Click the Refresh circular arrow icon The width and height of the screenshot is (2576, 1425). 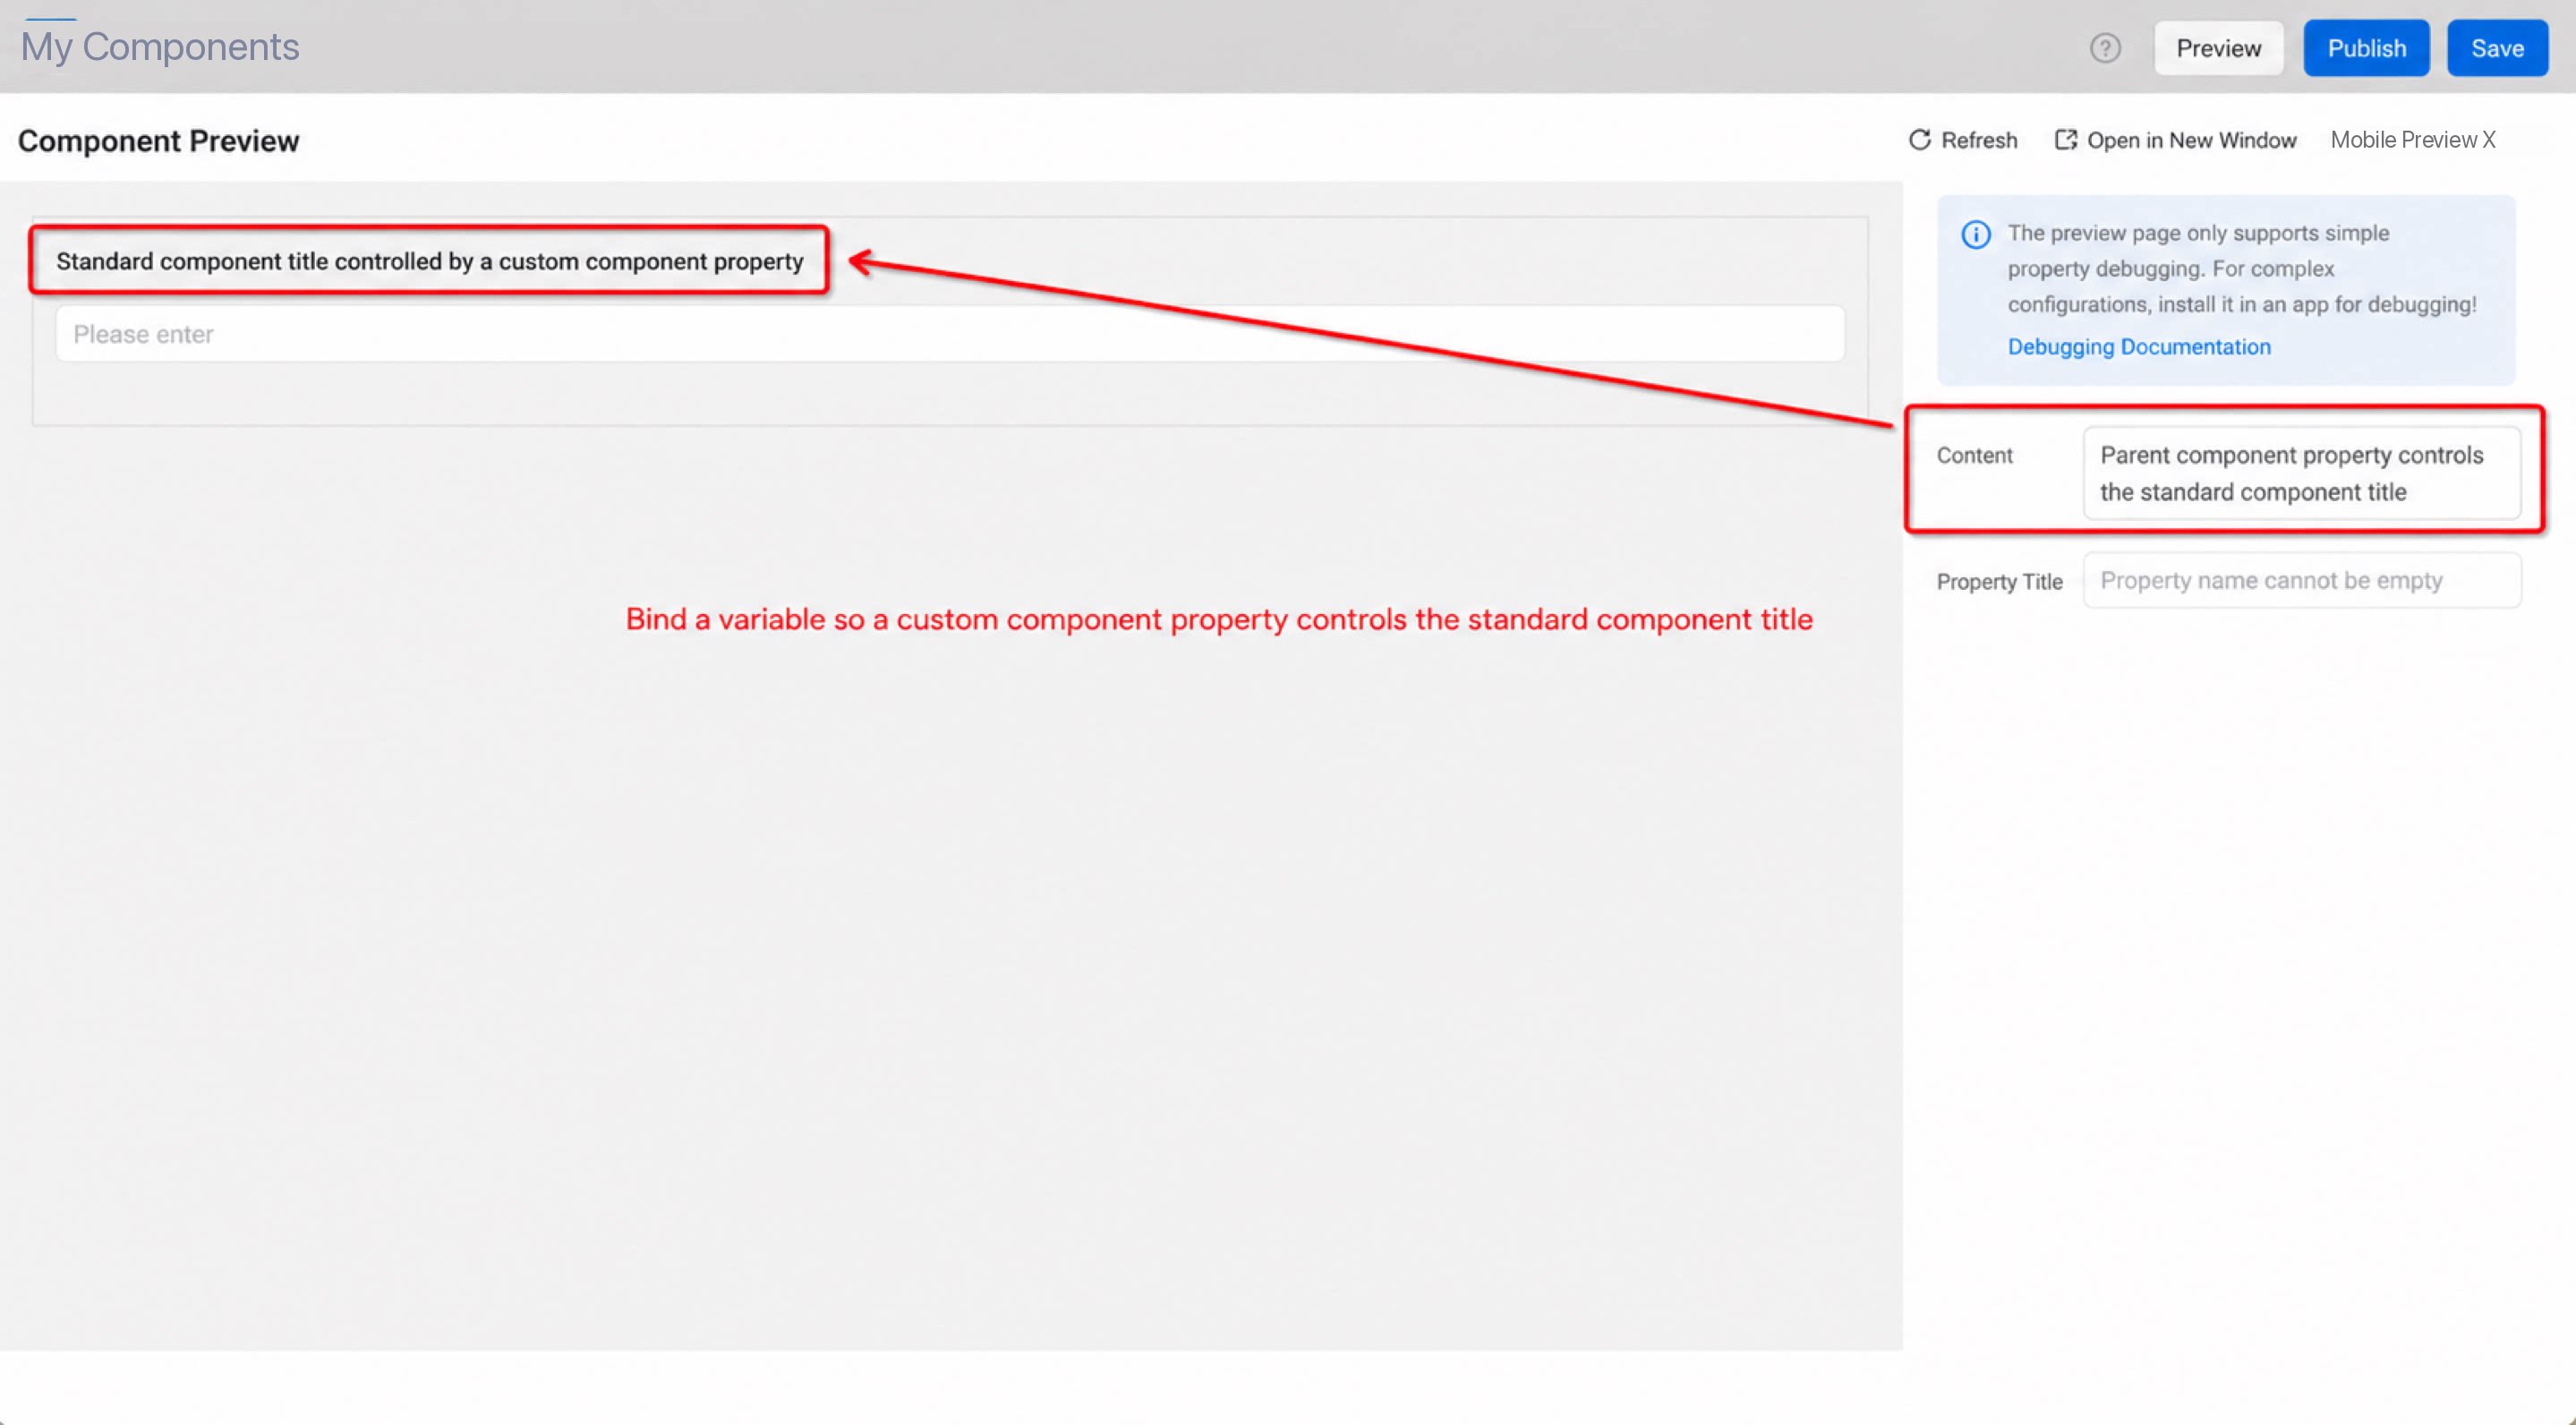tap(1919, 140)
